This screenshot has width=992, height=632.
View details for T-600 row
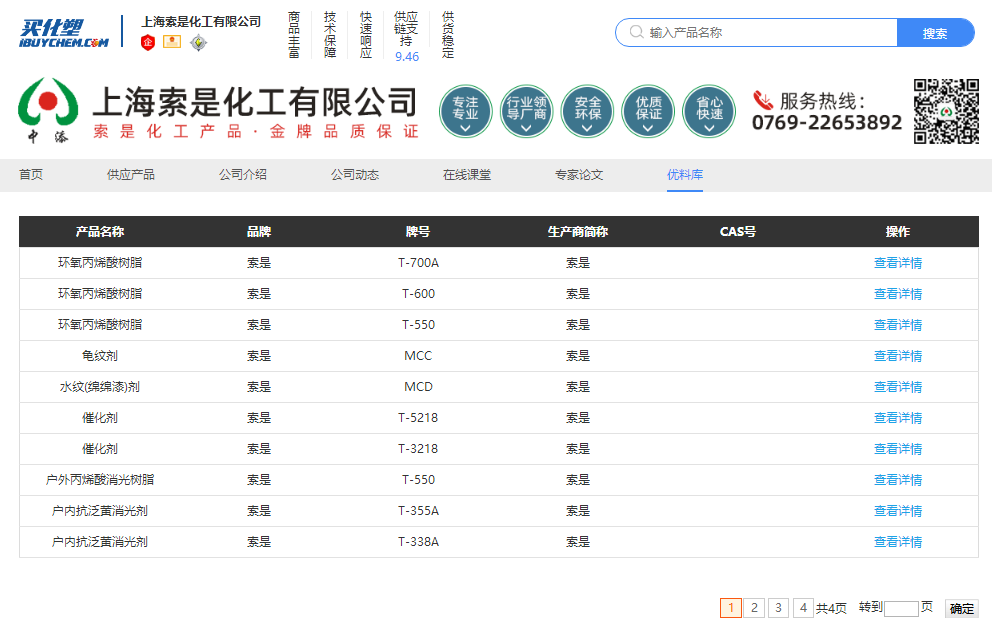coord(898,294)
